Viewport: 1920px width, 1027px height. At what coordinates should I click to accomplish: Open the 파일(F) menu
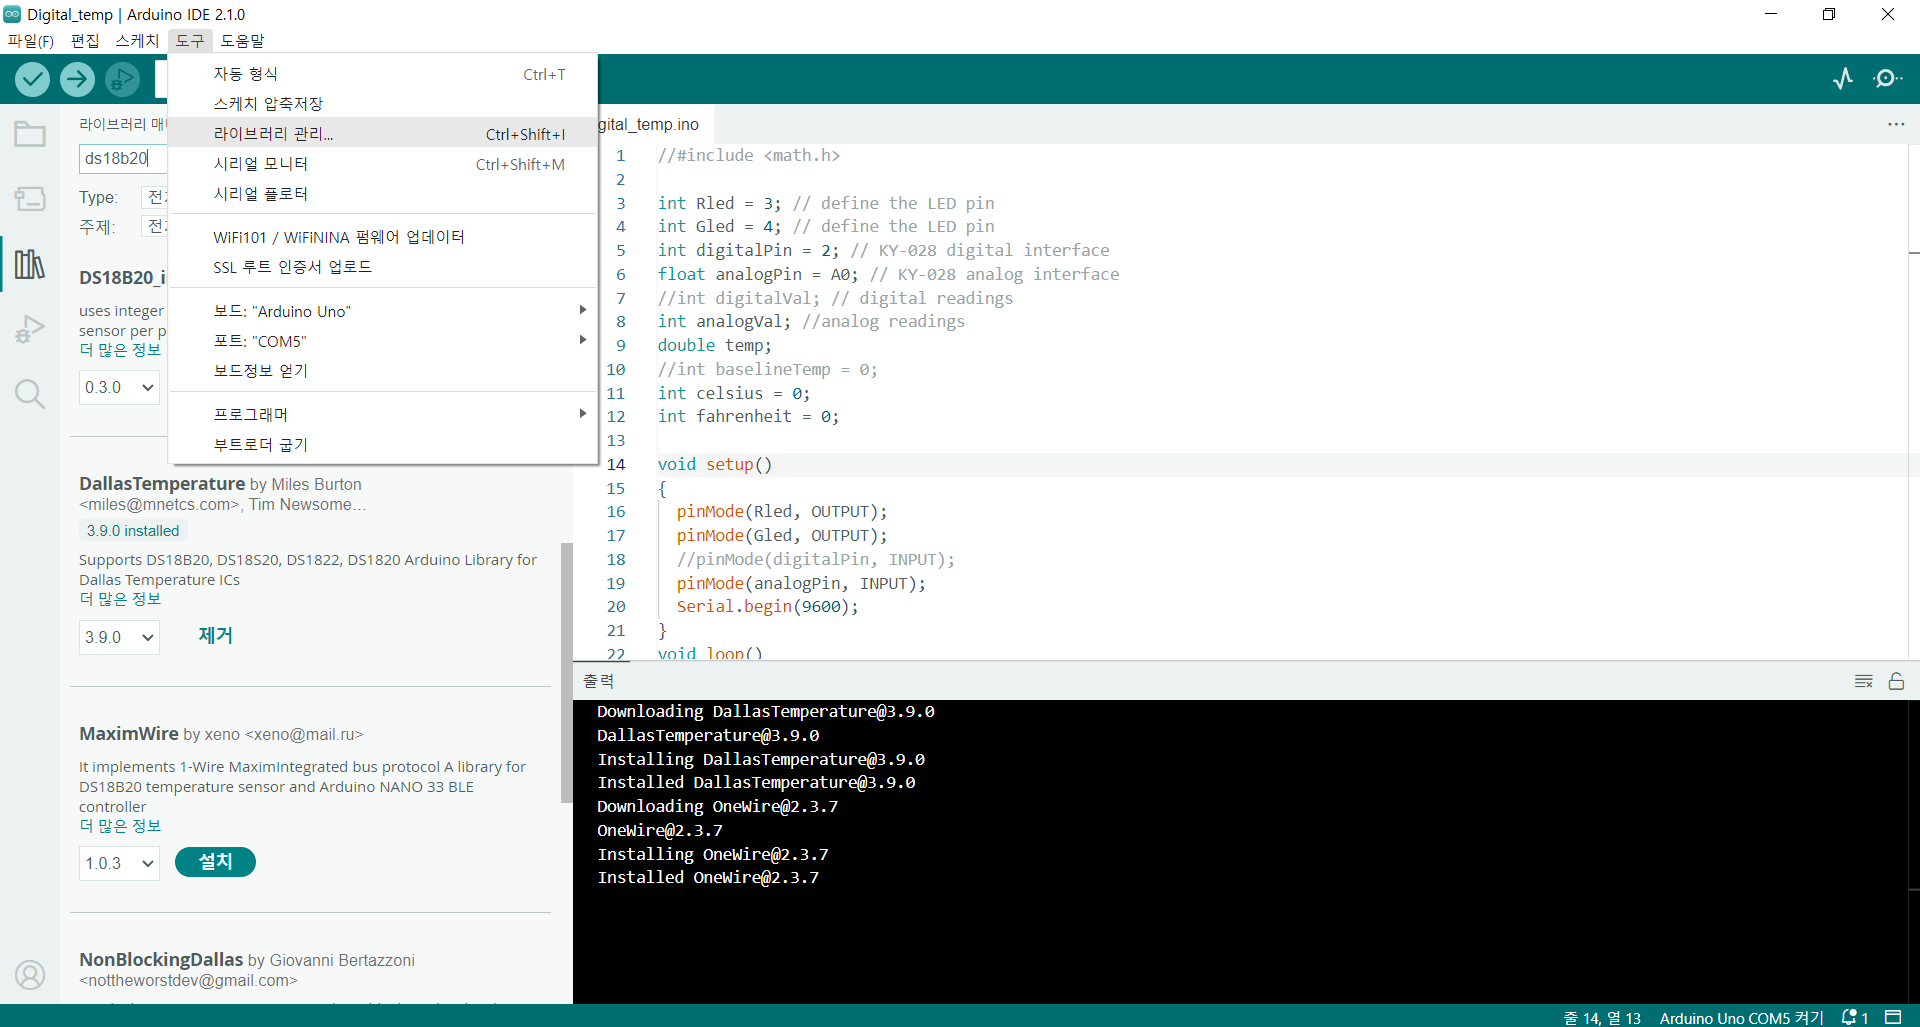click(31, 41)
